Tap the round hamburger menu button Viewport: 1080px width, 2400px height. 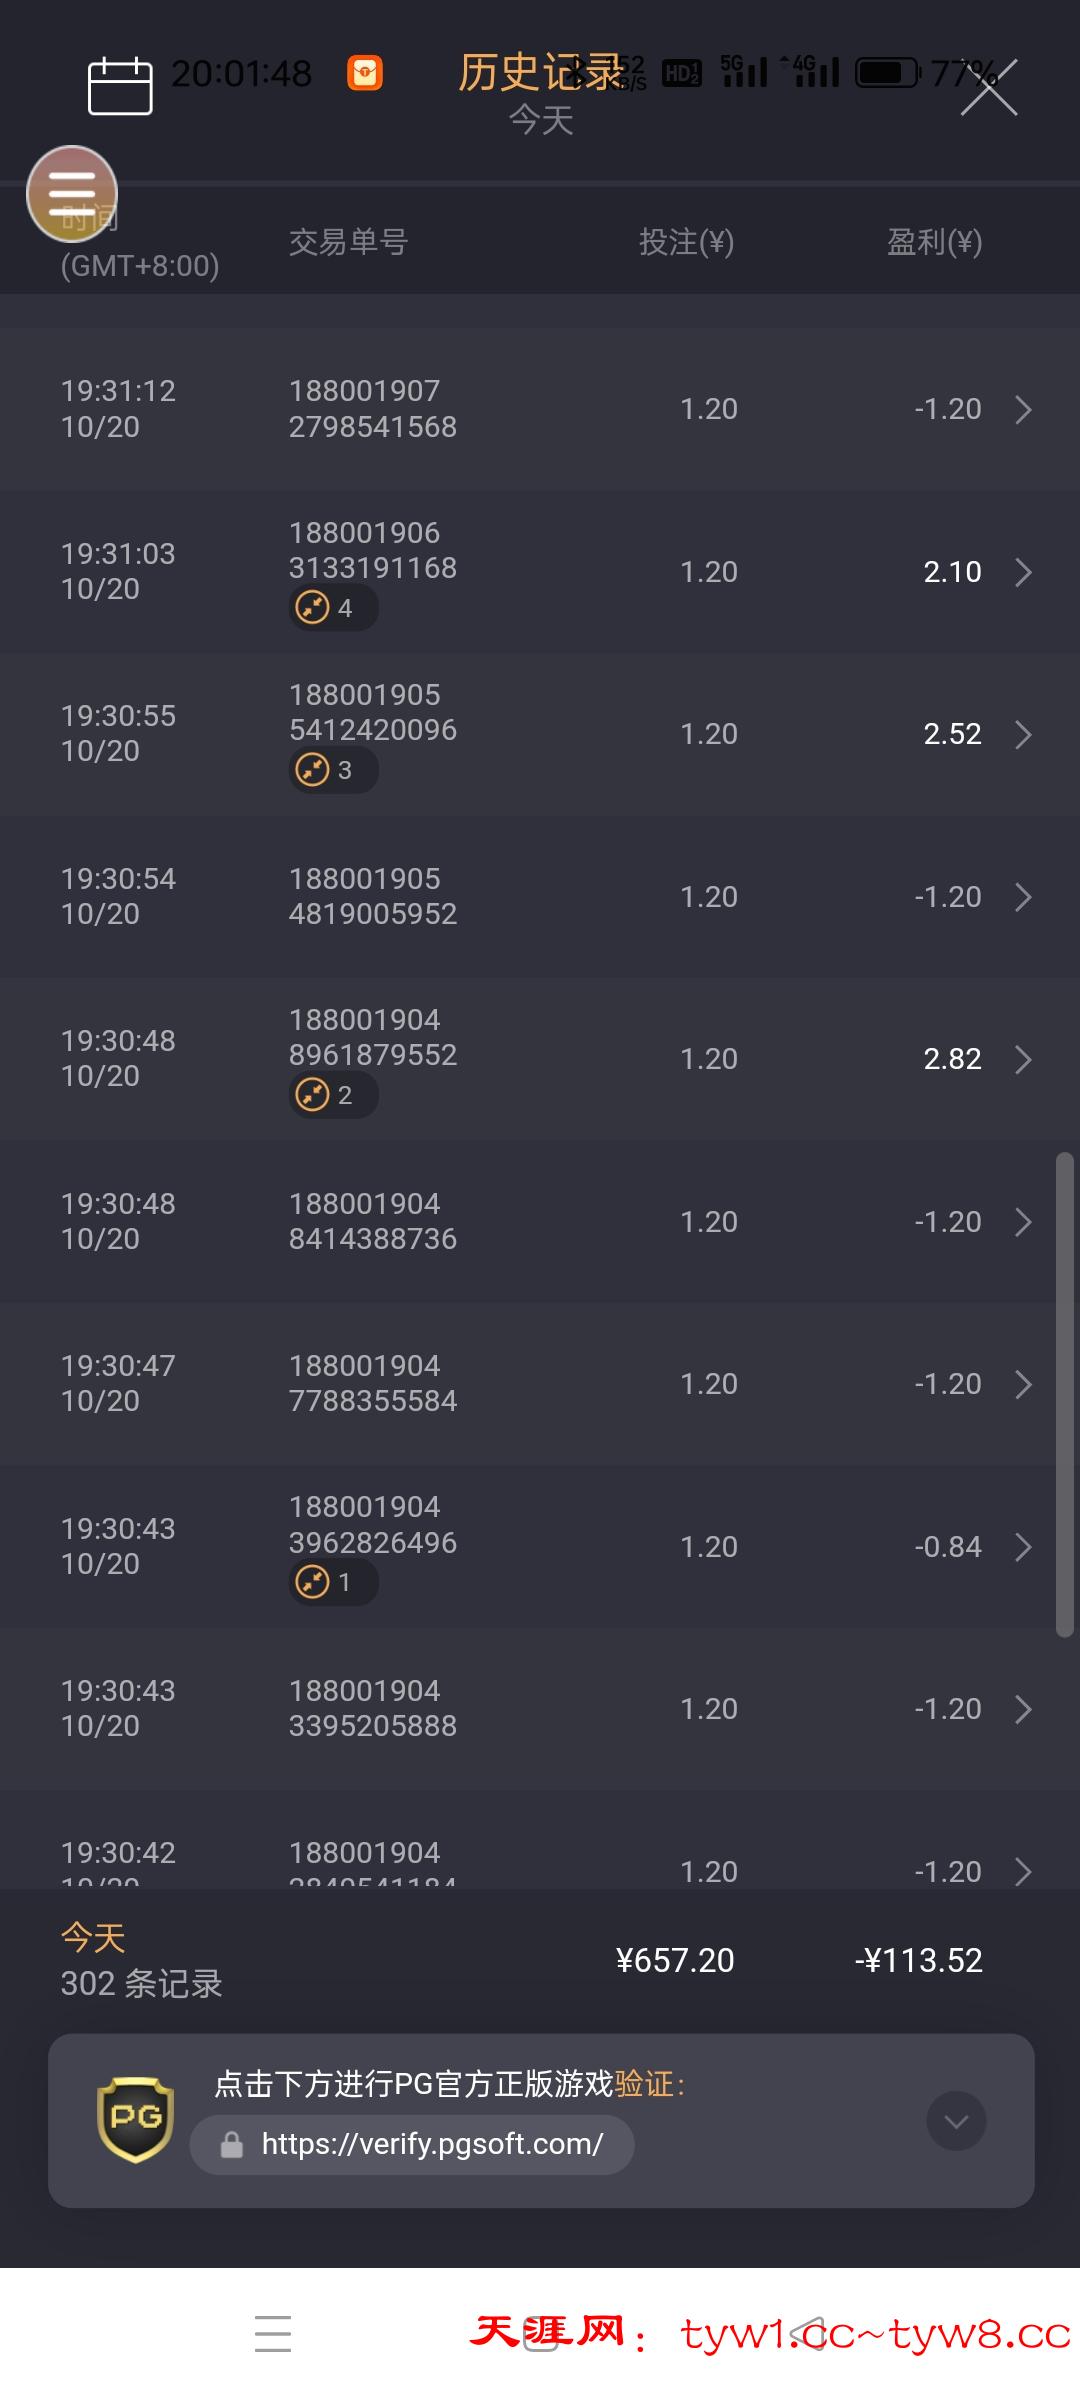(x=72, y=193)
